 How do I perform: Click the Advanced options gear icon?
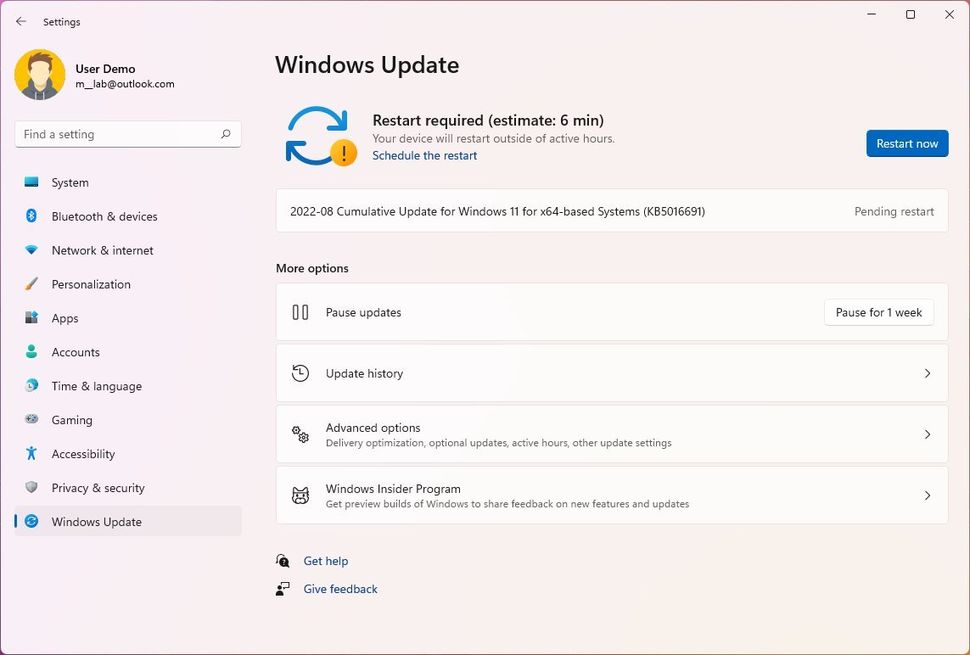pos(300,434)
